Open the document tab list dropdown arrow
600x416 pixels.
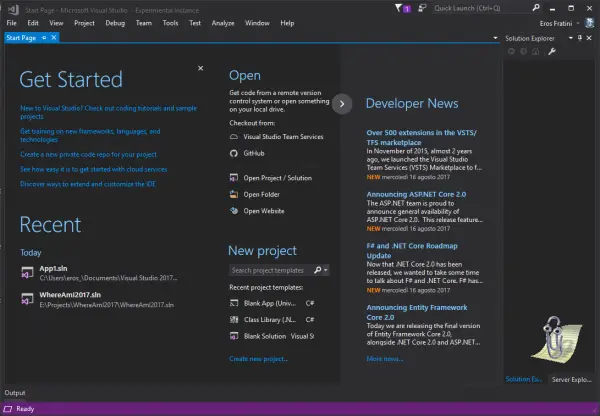495,38
